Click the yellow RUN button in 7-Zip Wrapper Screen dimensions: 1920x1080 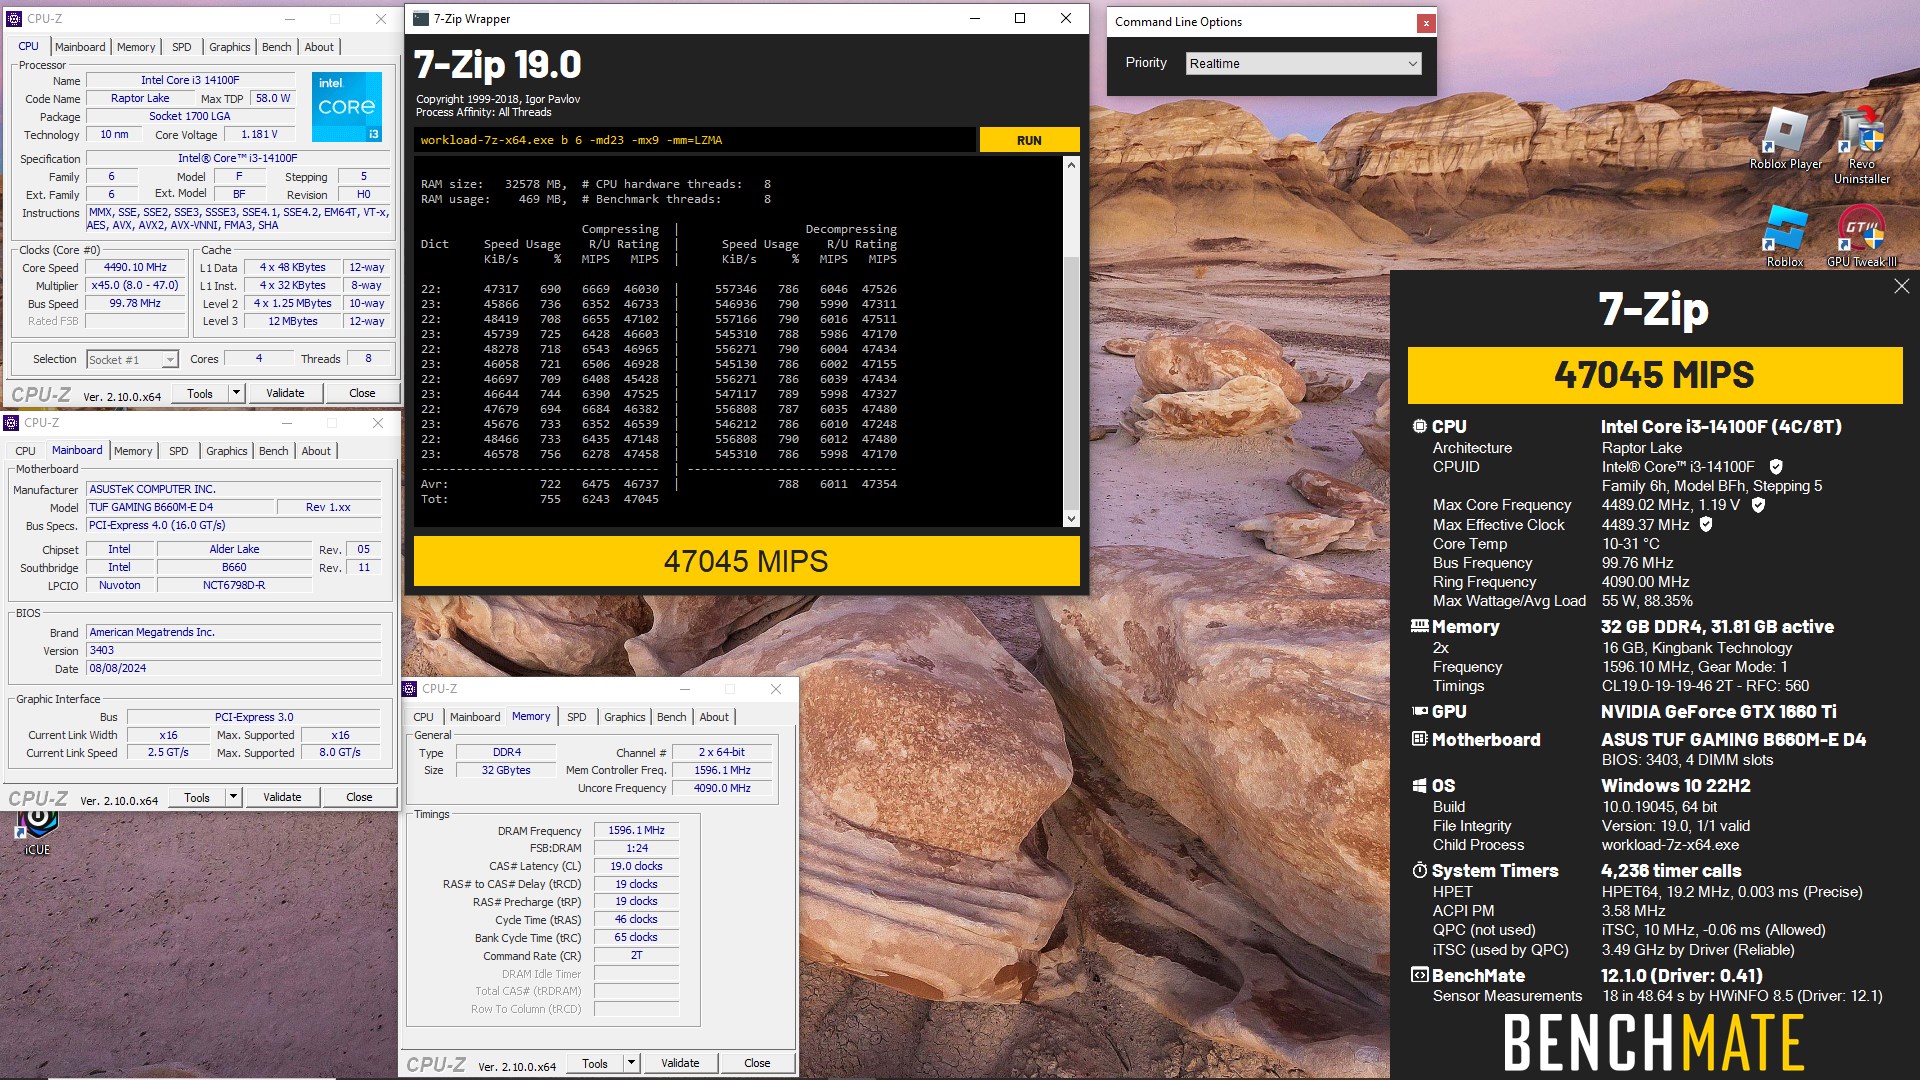pos(1029,140)
